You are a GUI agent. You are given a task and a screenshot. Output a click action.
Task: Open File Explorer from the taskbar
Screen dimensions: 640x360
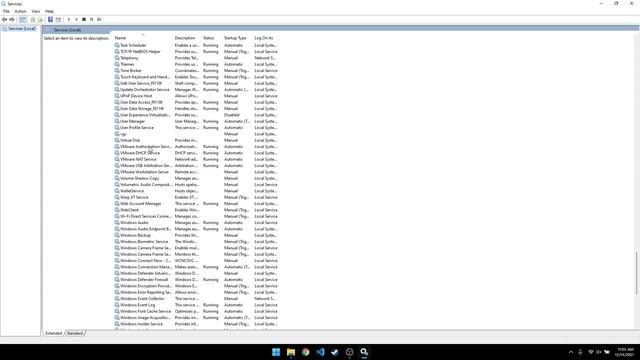coord(291,352)
